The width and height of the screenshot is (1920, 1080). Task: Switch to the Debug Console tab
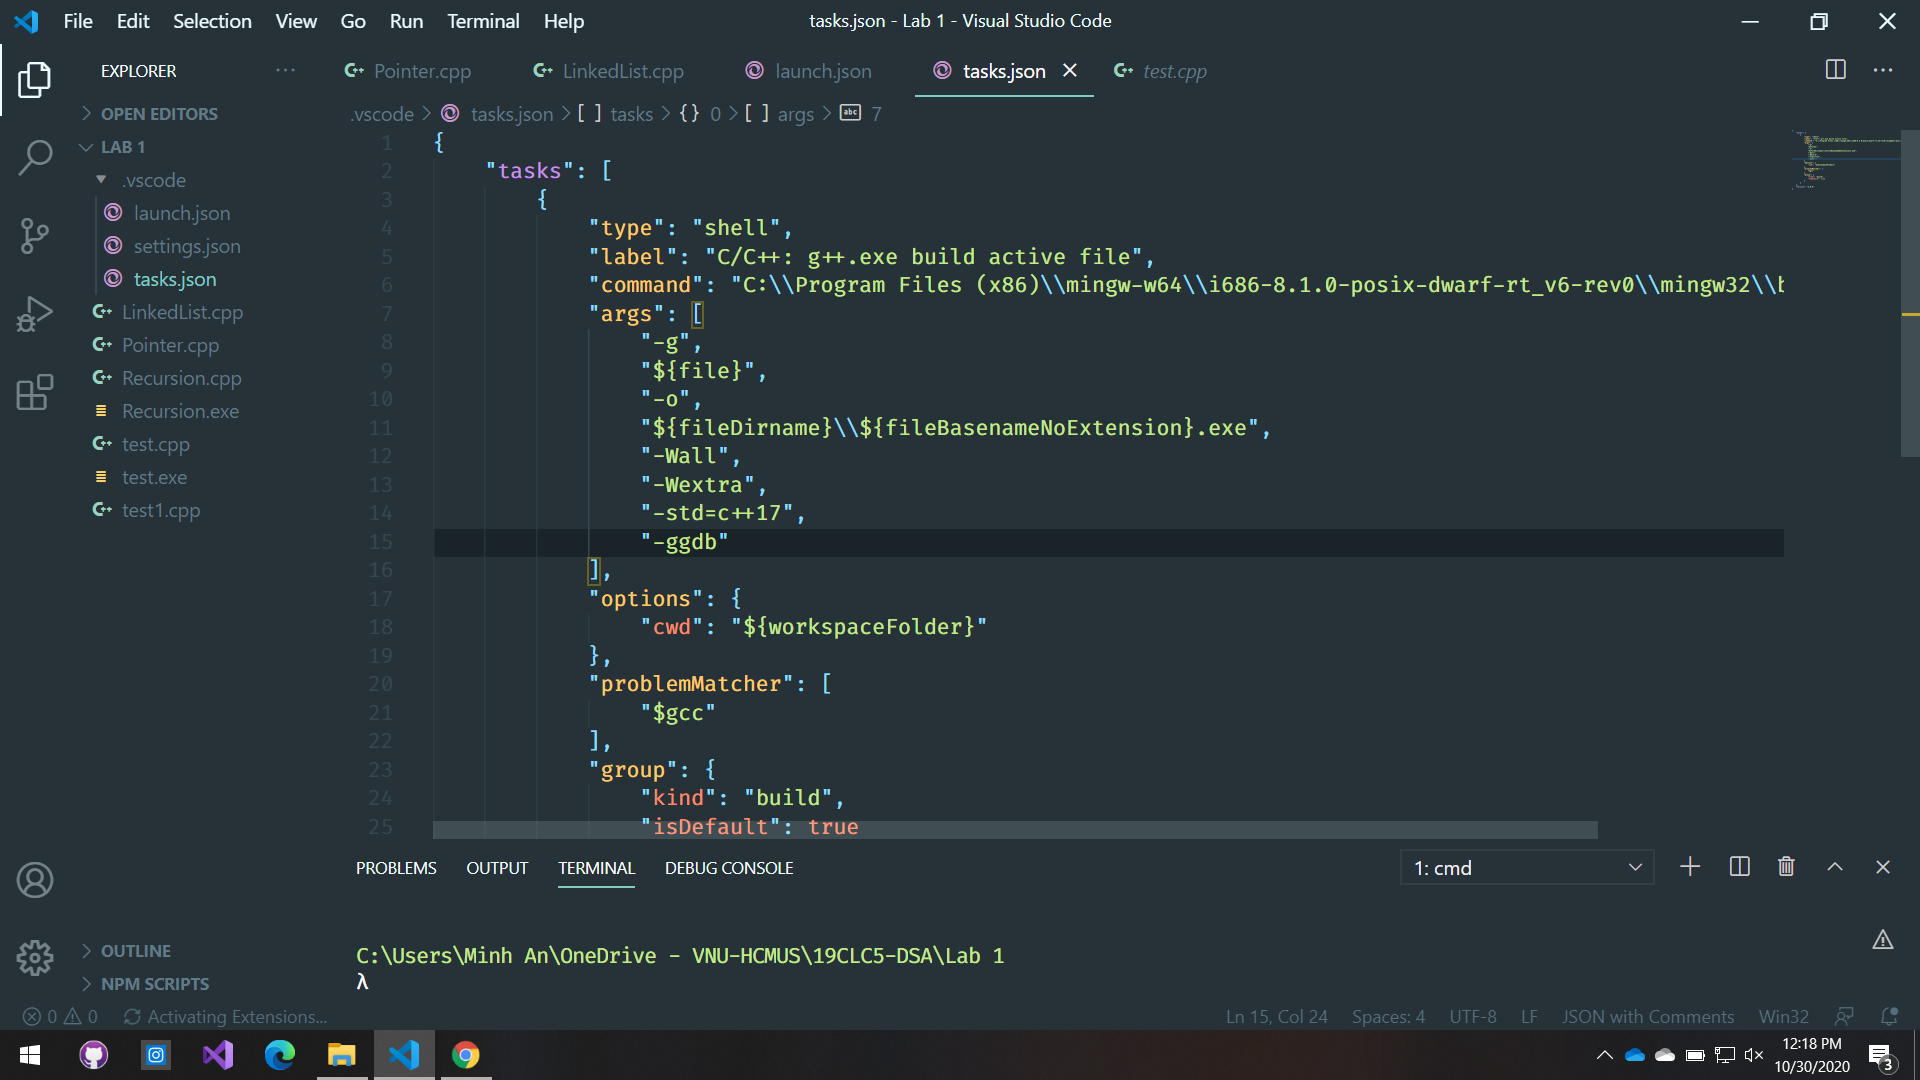(729, 868)
